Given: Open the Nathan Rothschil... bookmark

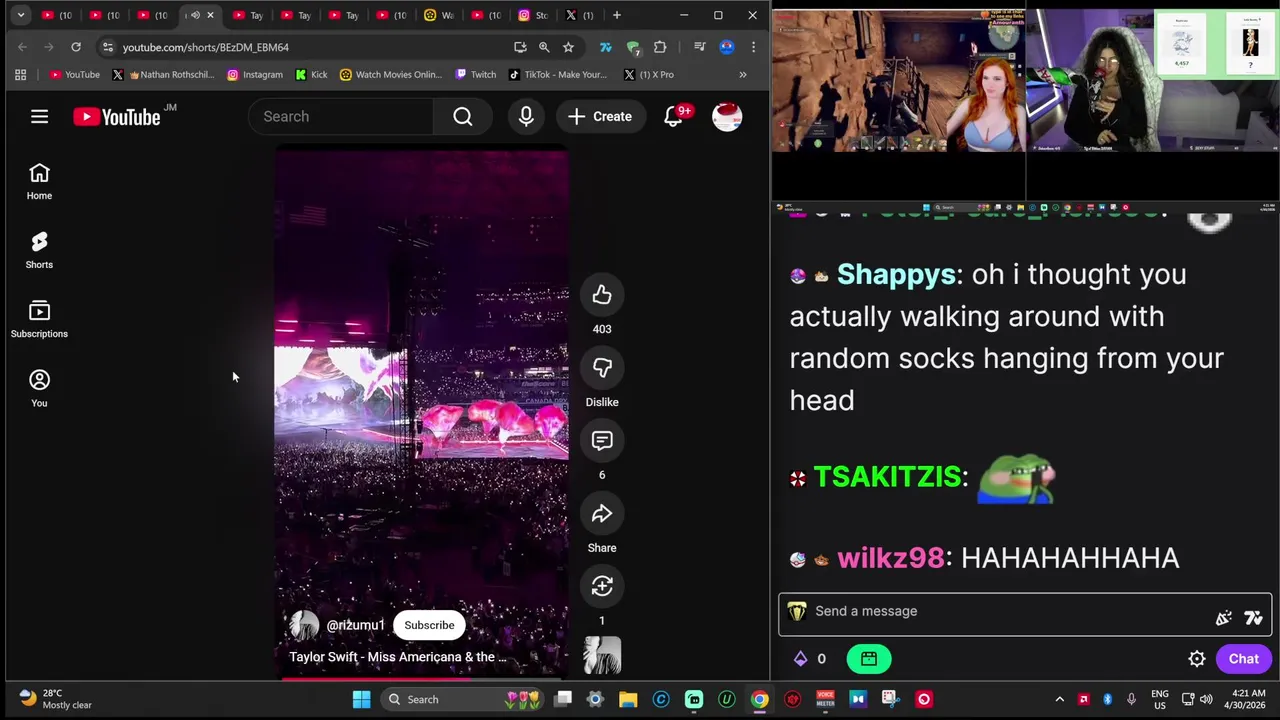Looking at the screenshot, I should 163,75.
